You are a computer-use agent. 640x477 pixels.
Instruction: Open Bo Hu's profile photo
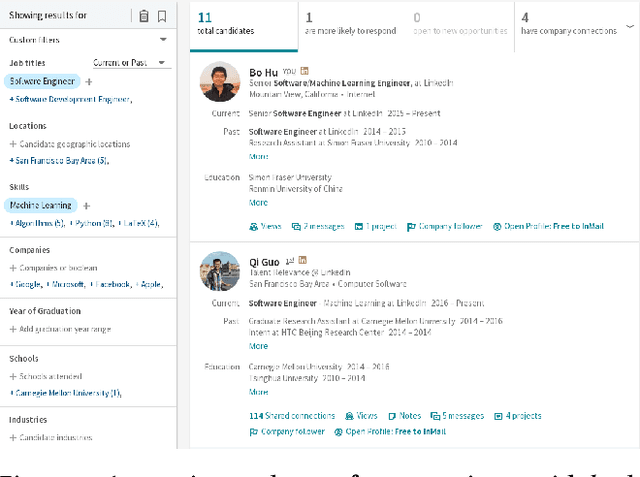(220, 83)
